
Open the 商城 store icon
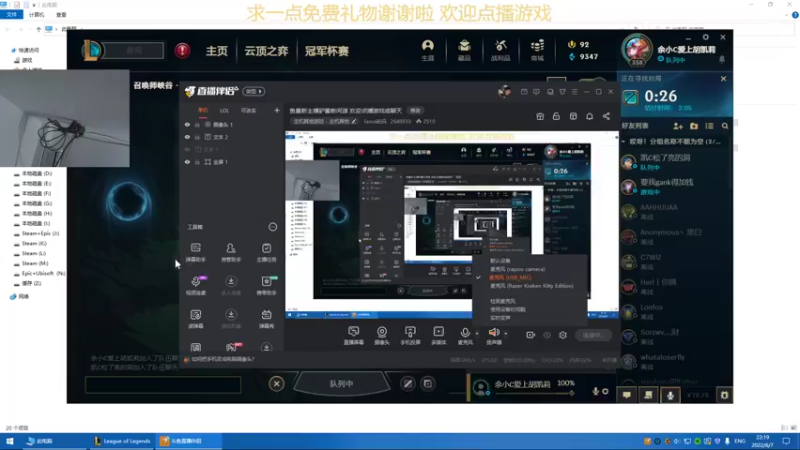point(537,51)
